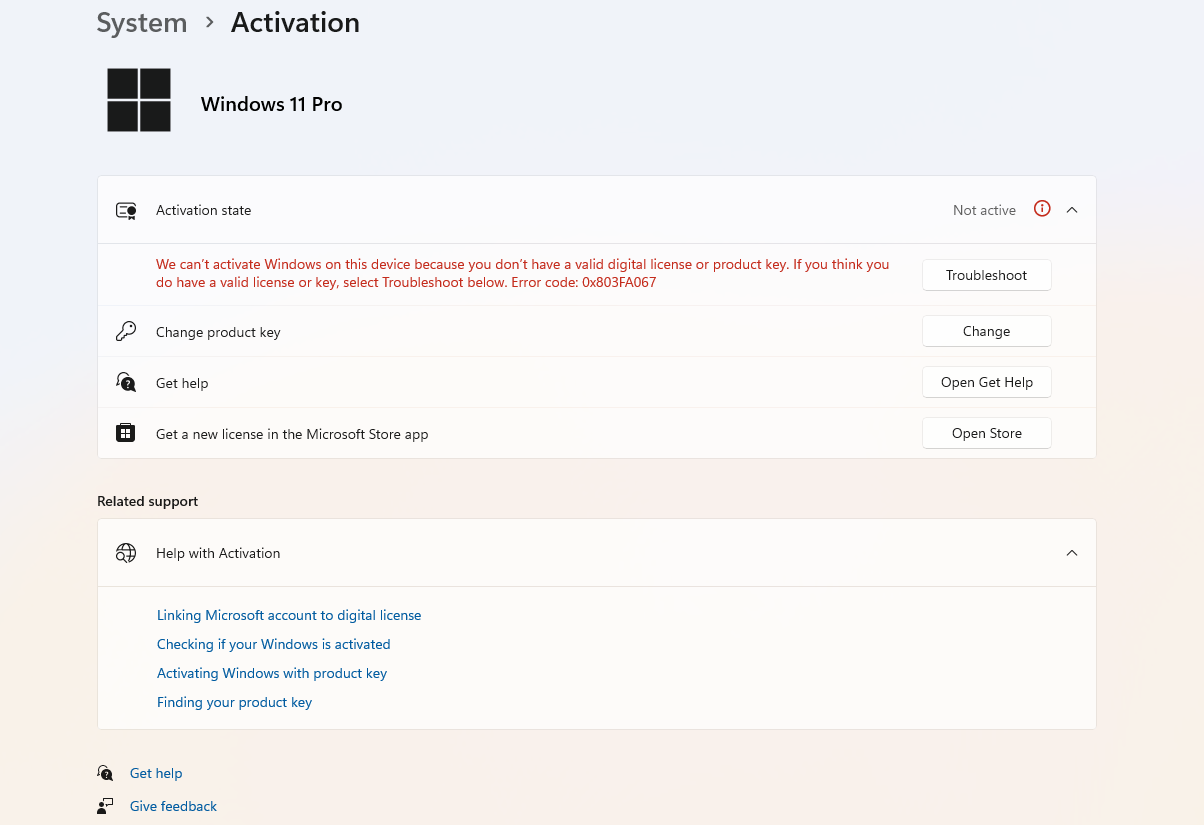Click the Give feedback link

pyautogui.click(x=172, y=805)
